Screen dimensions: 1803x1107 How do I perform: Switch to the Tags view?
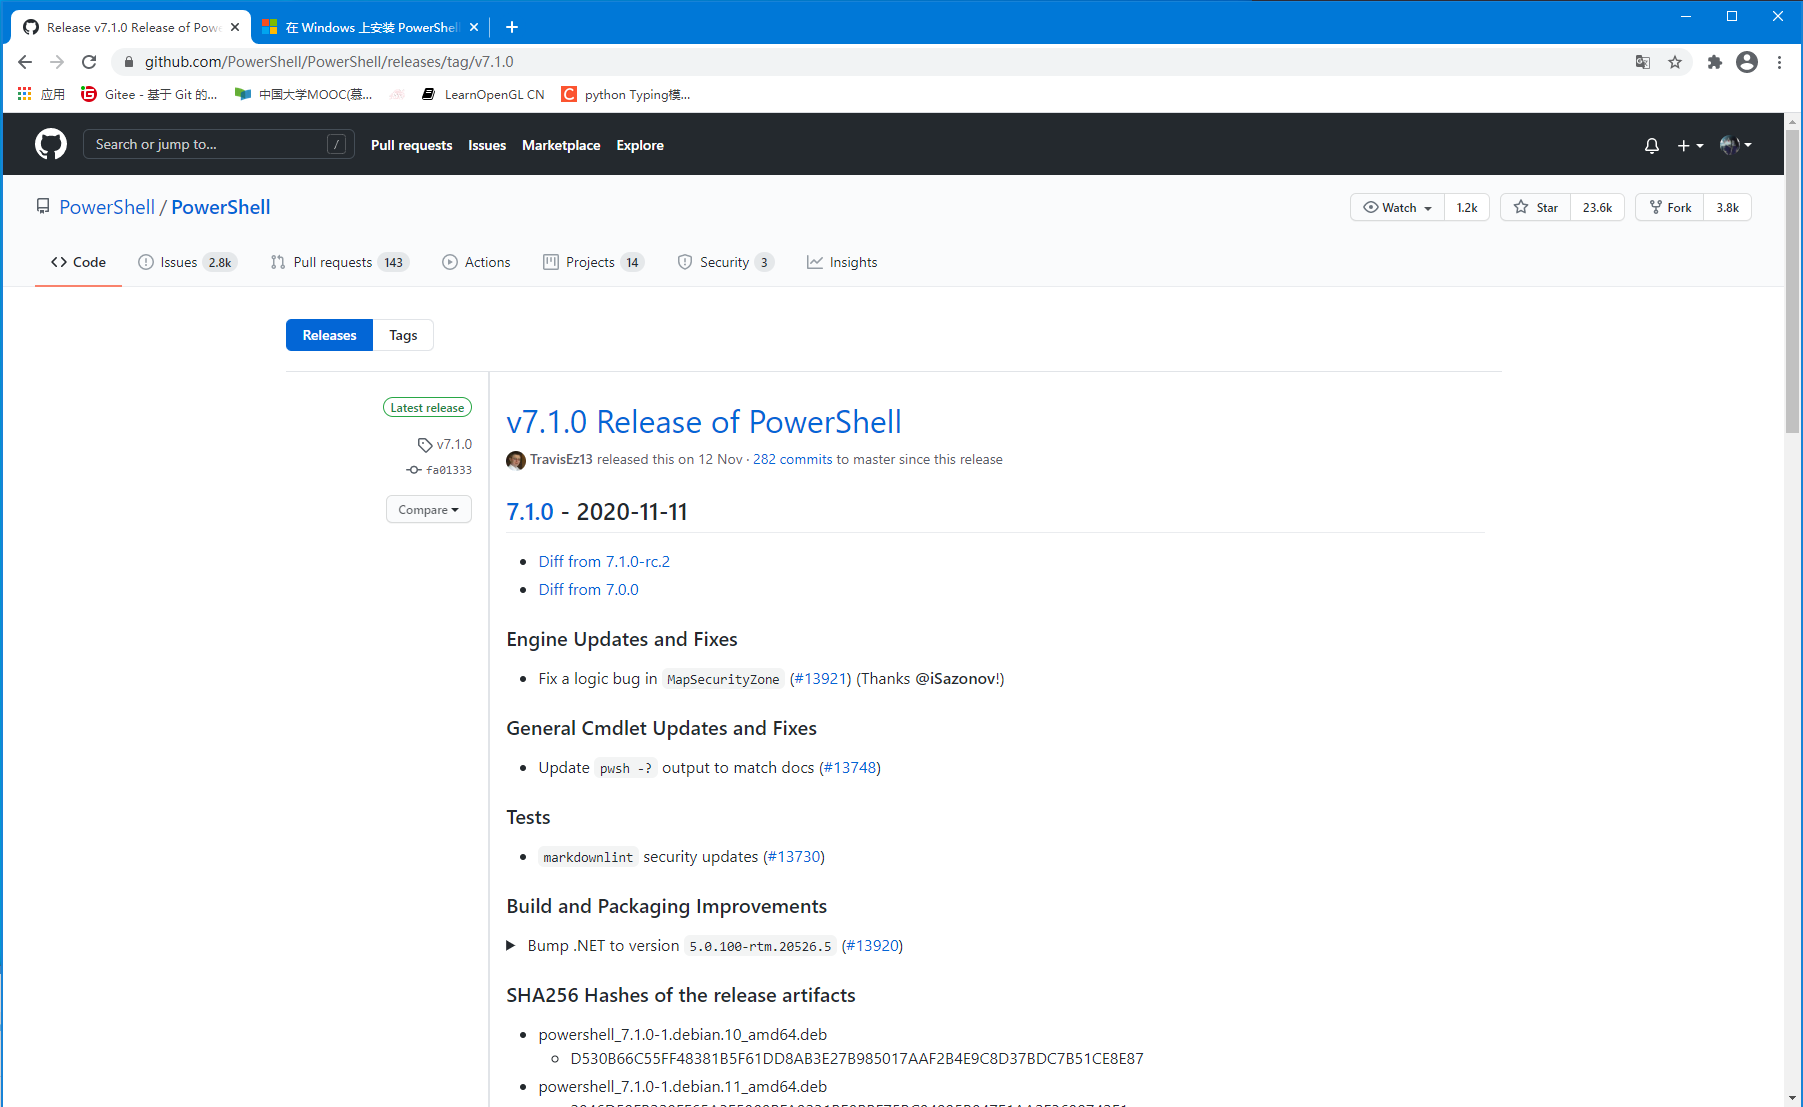tap(403, 335)
